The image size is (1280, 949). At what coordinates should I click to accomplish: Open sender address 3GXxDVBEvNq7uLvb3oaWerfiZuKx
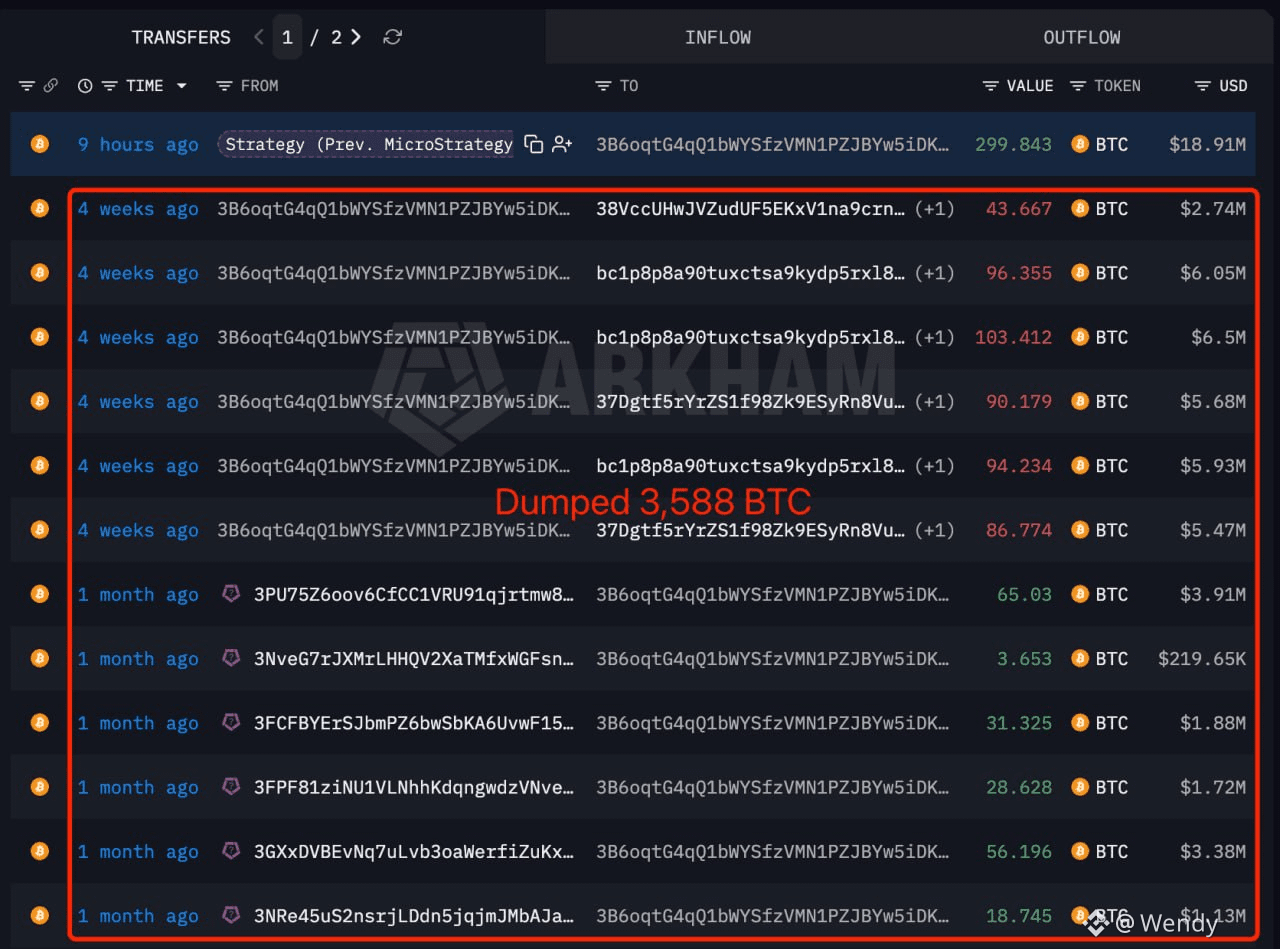414,851
